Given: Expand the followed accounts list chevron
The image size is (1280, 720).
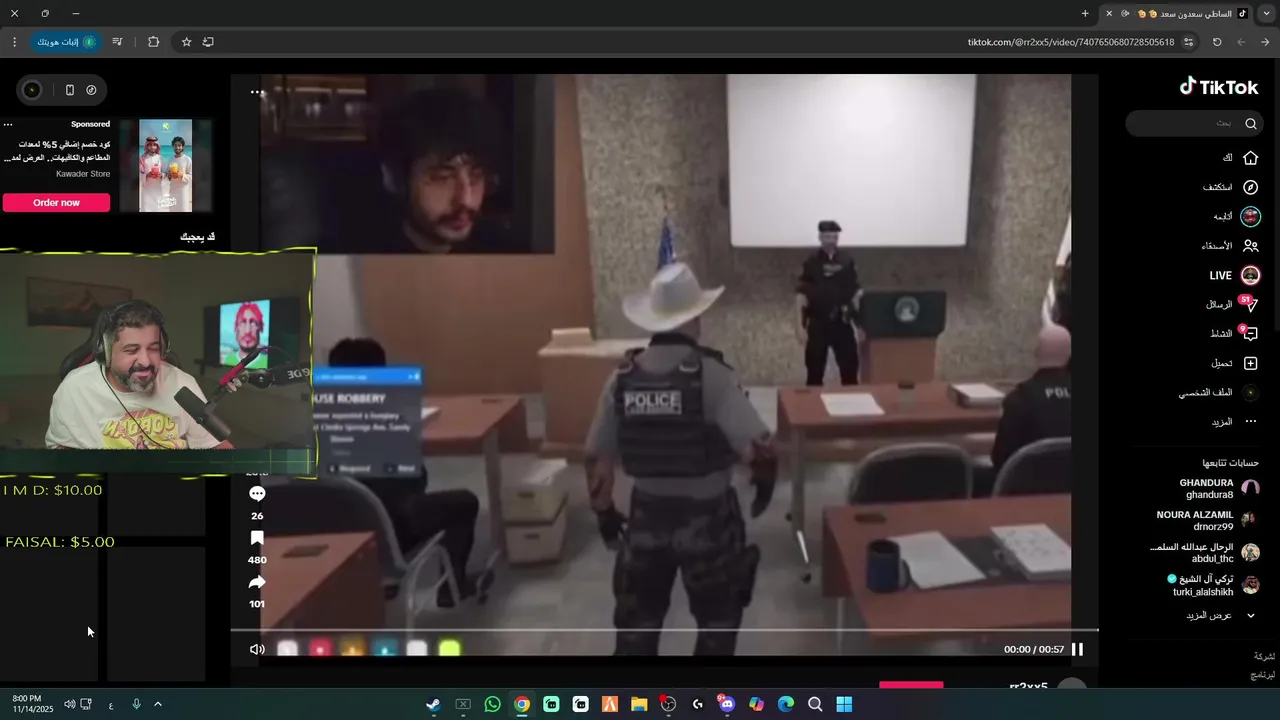Looking at the screenshot, I should point(1250,615).
